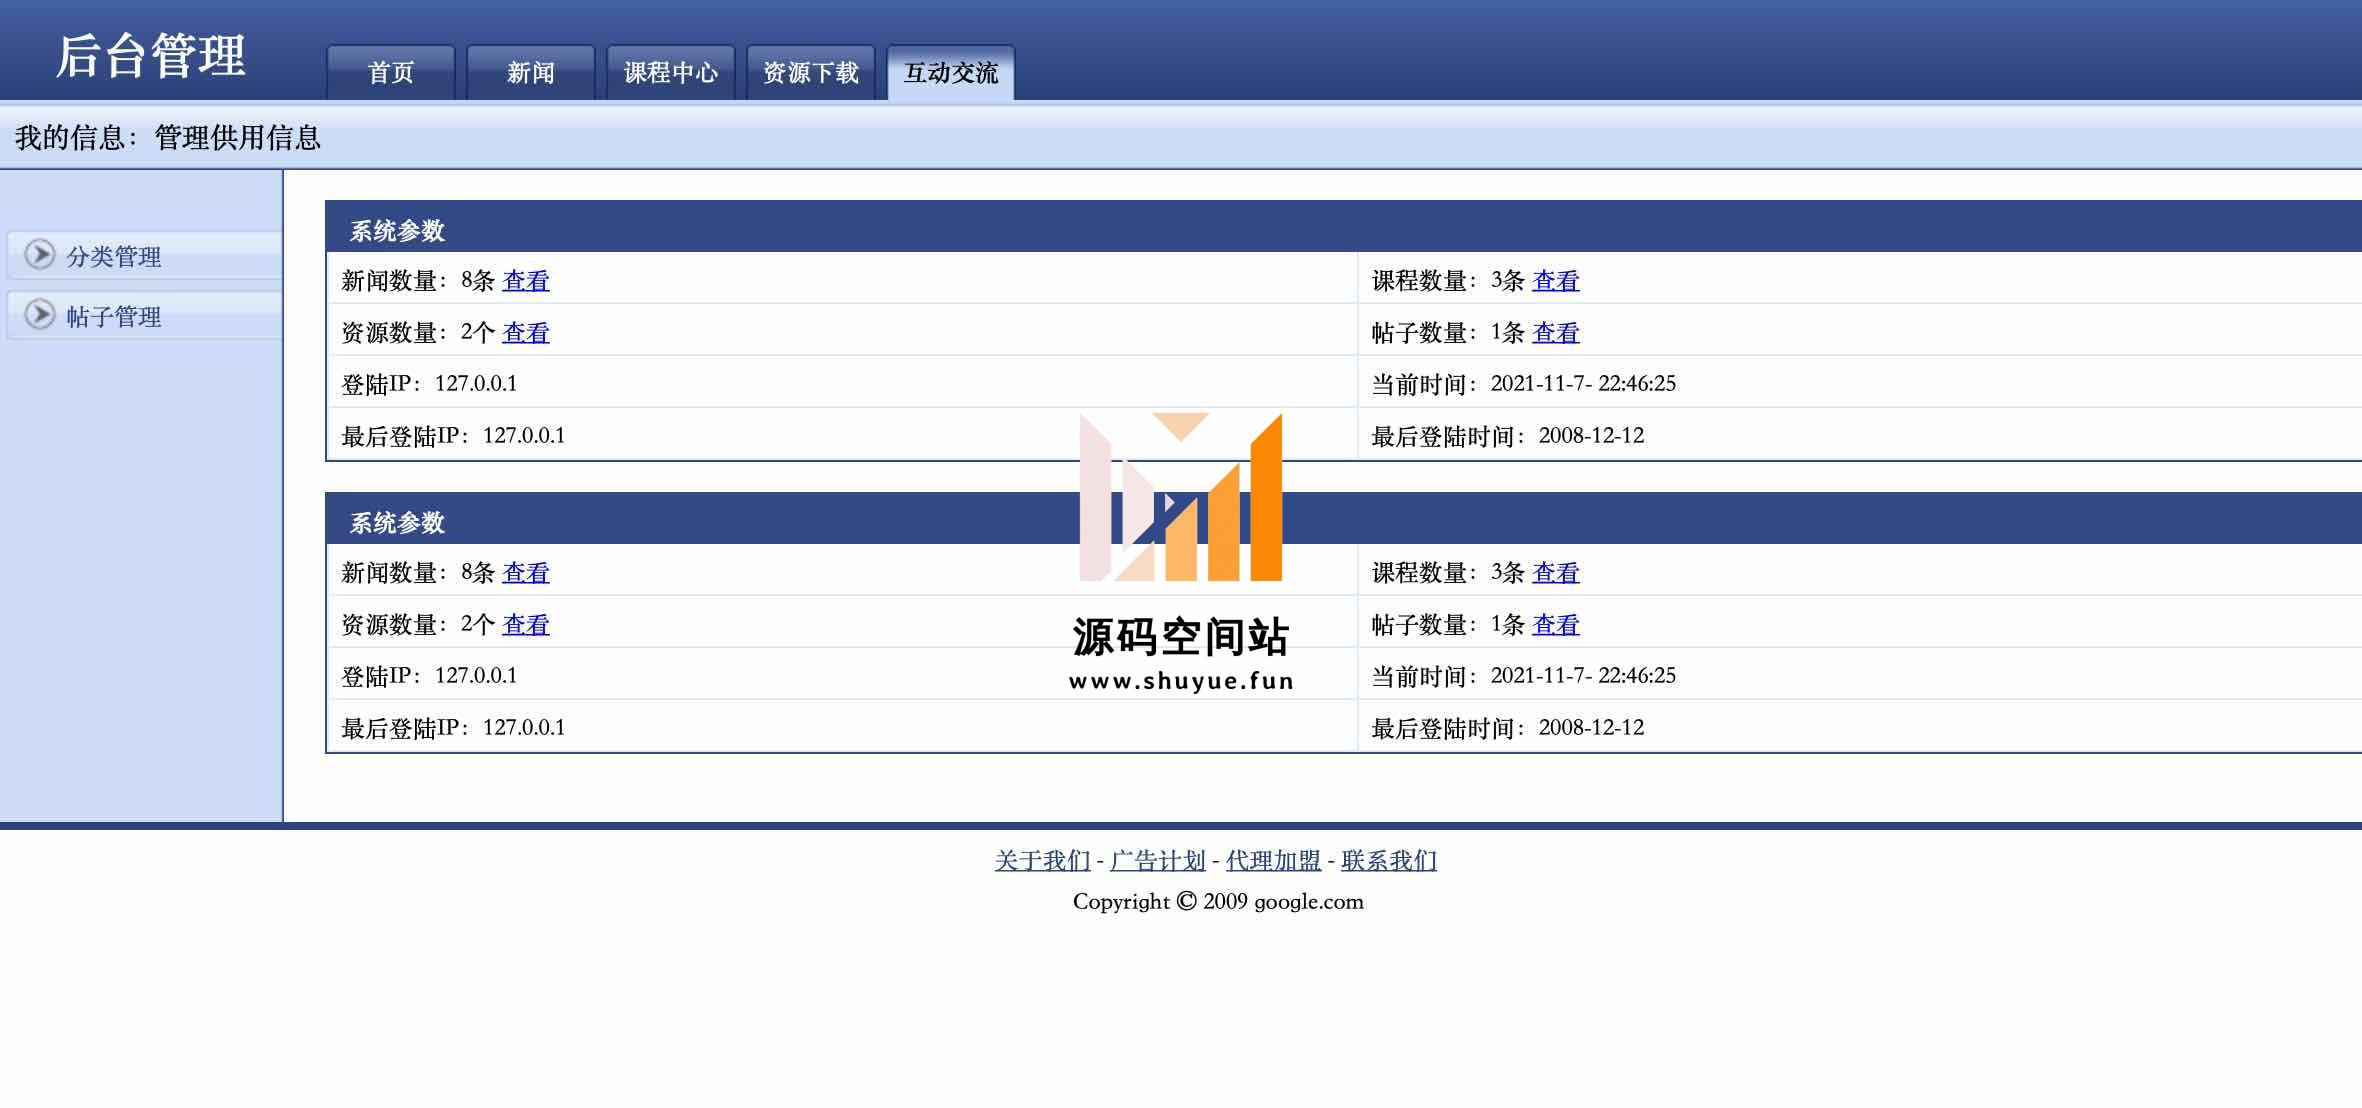Open the 资源下载 tab
Screen dimensions: 2362x1108
pyautogui.click(x=811, y=72)
